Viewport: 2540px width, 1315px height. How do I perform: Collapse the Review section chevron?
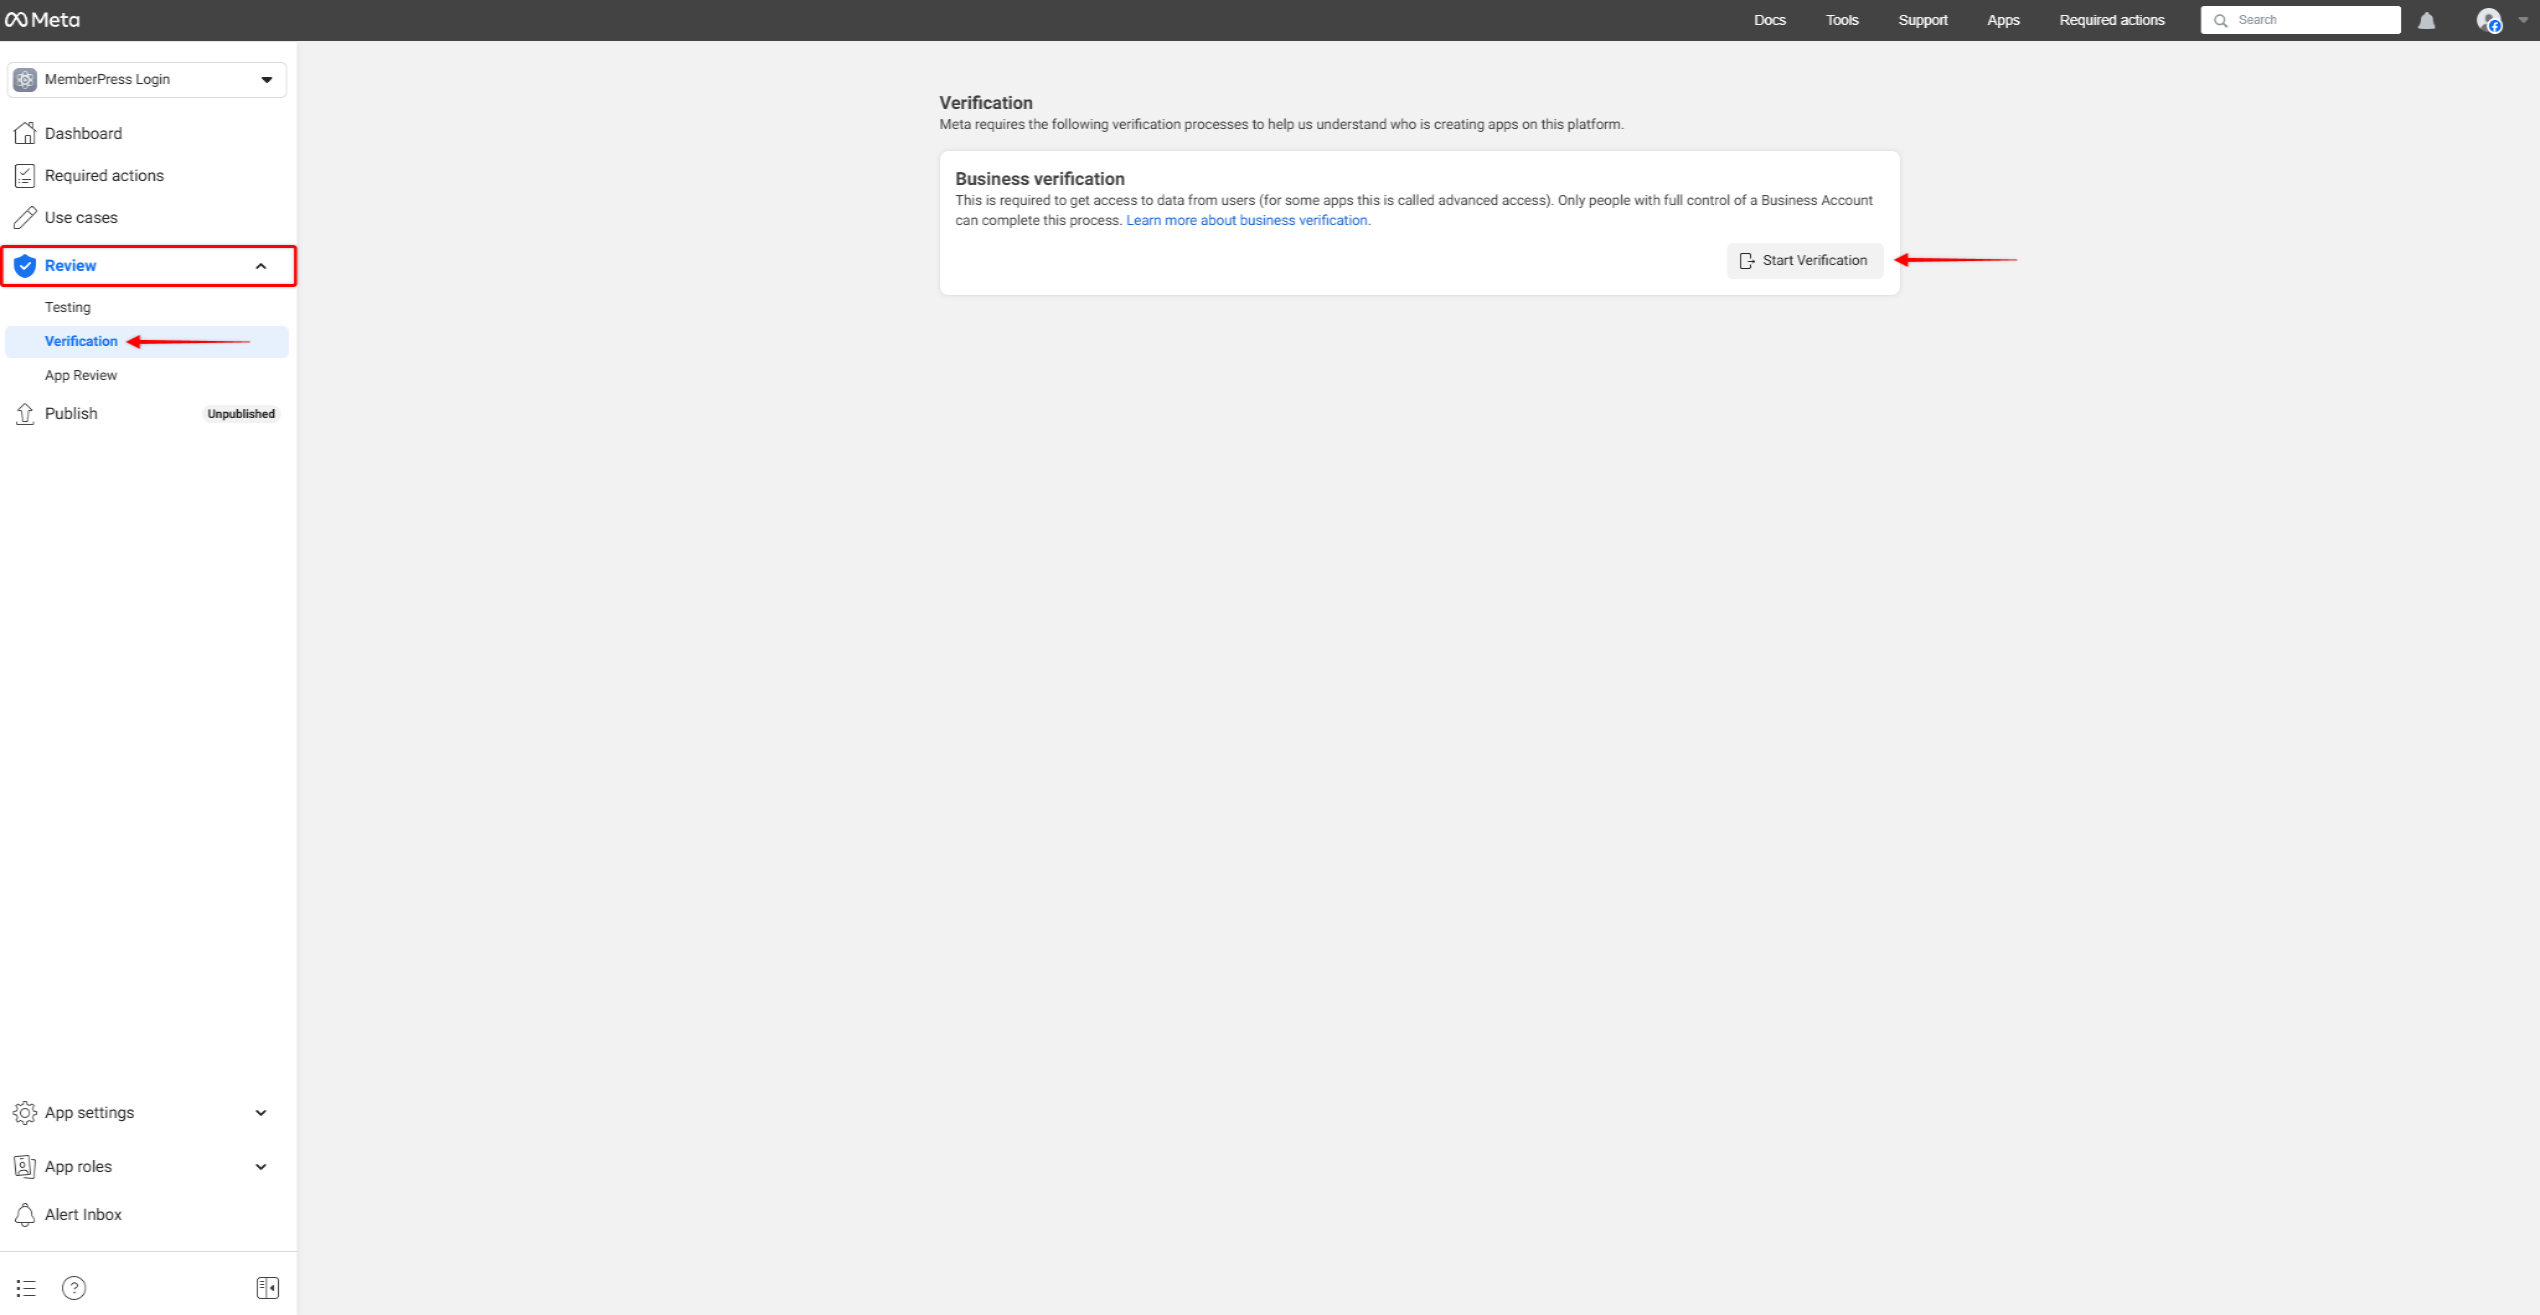click(x=261, y=266)
